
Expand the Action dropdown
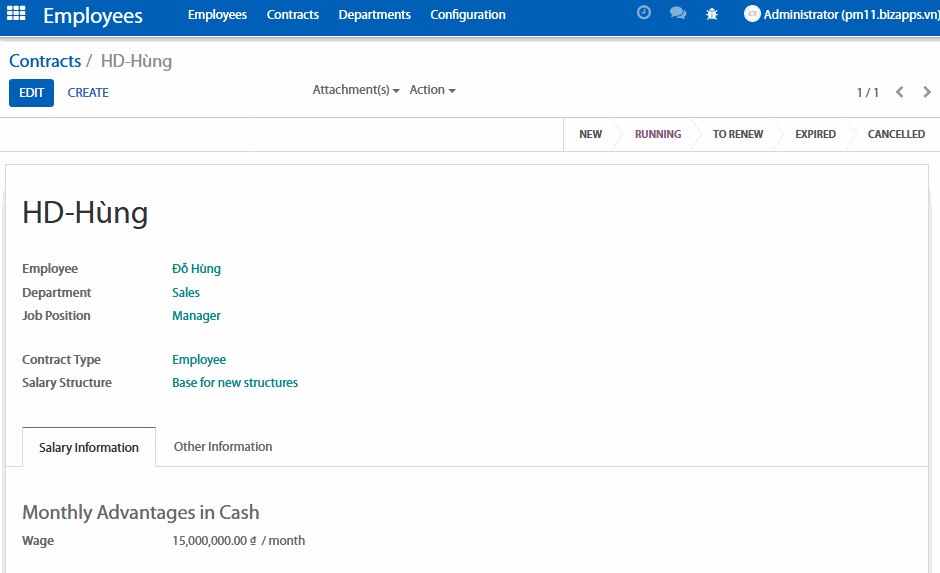[x=432, y=90]
